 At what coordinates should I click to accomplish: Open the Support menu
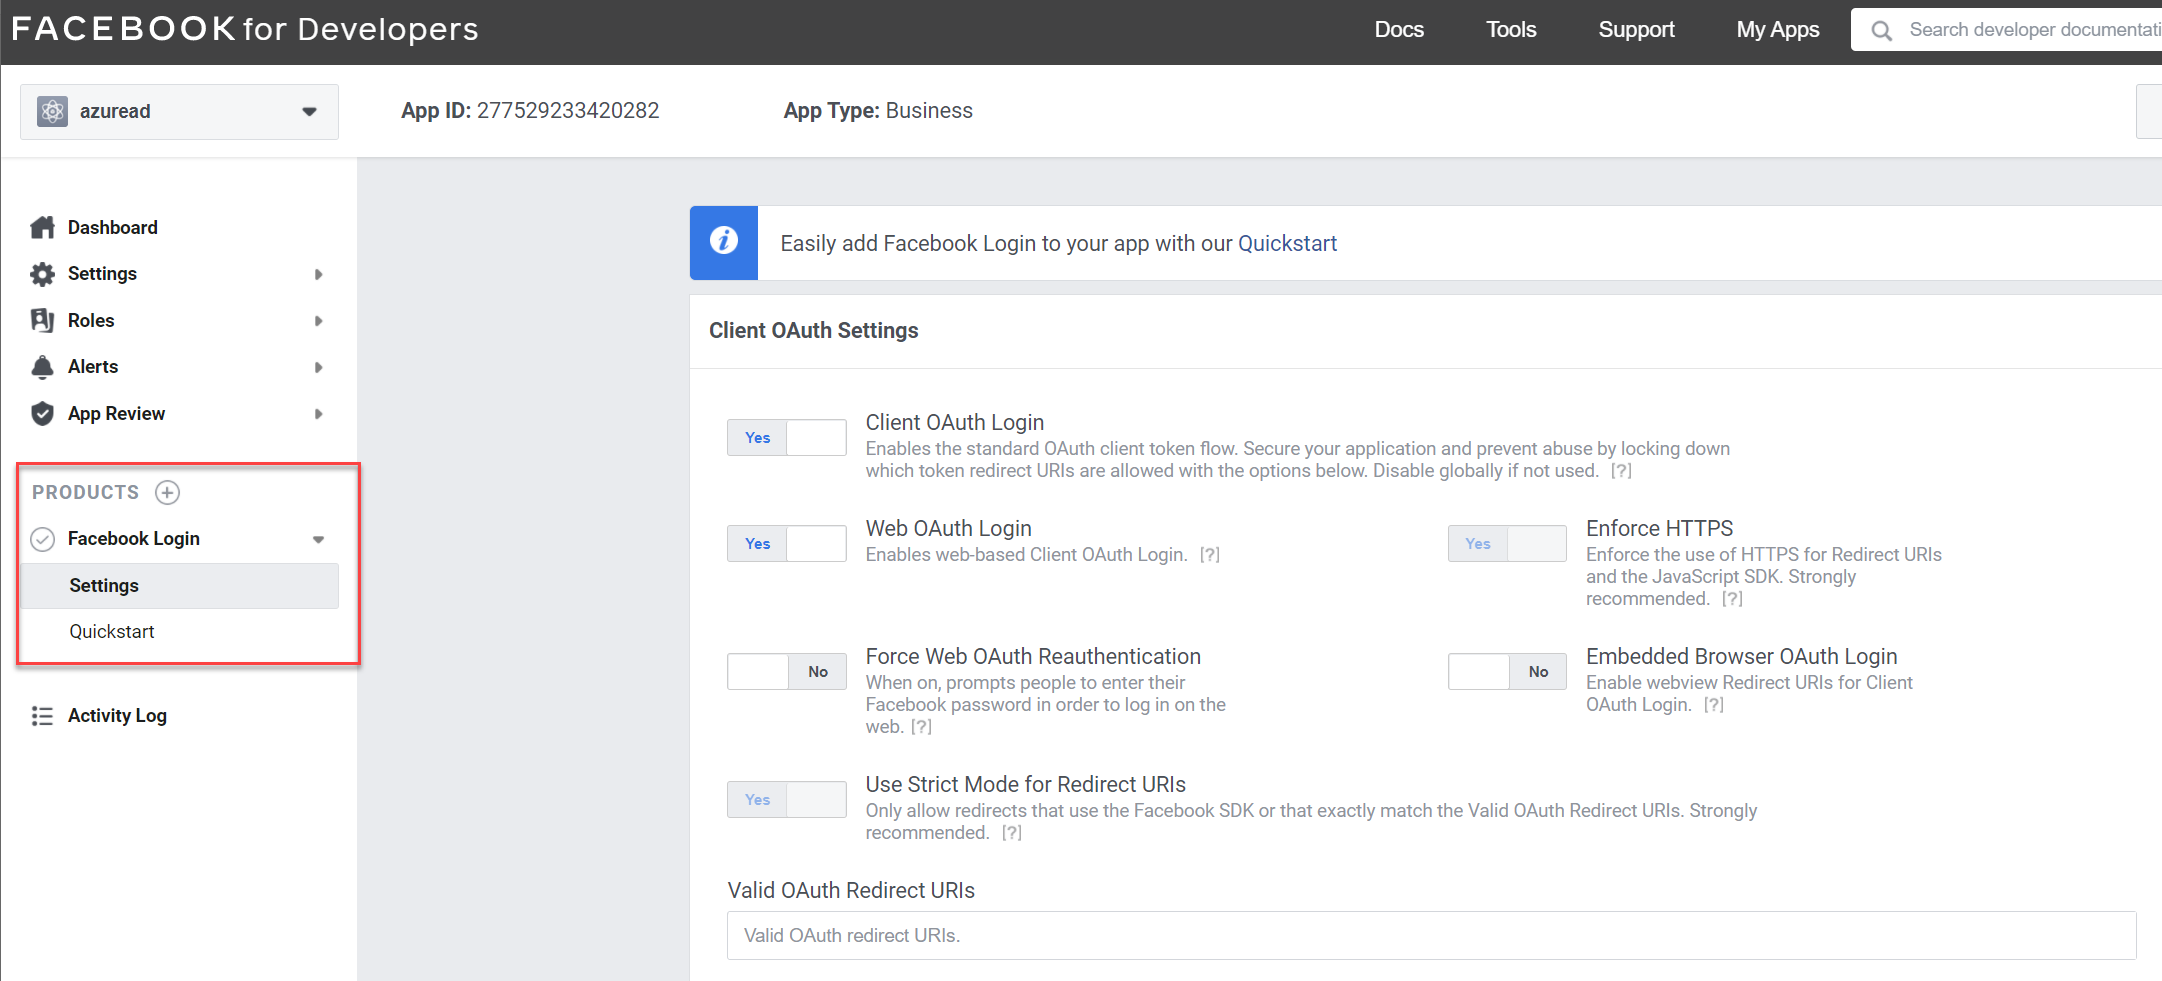tap(1636, 30)
